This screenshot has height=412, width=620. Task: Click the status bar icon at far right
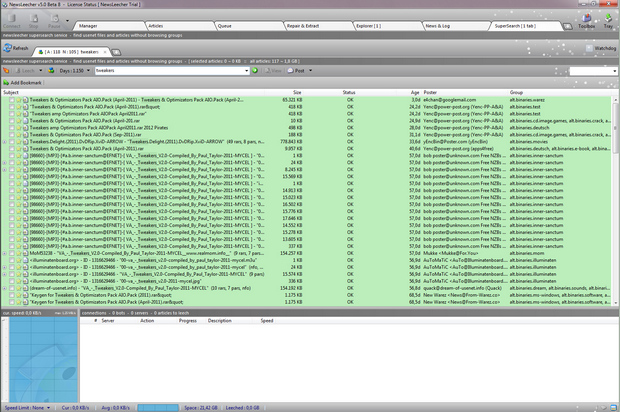613,408
